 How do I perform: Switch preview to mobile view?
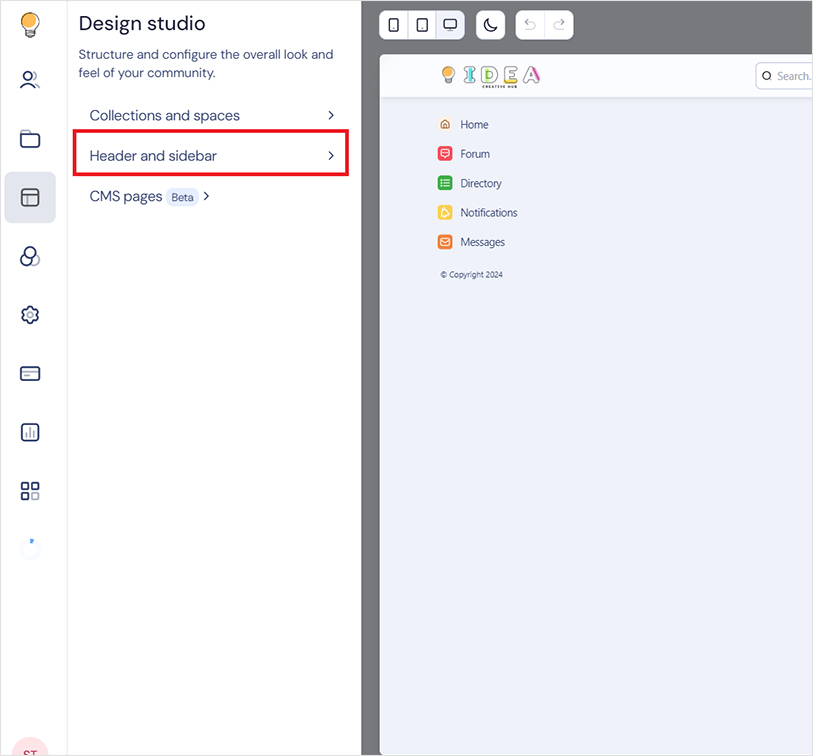(x=393, y=25)
